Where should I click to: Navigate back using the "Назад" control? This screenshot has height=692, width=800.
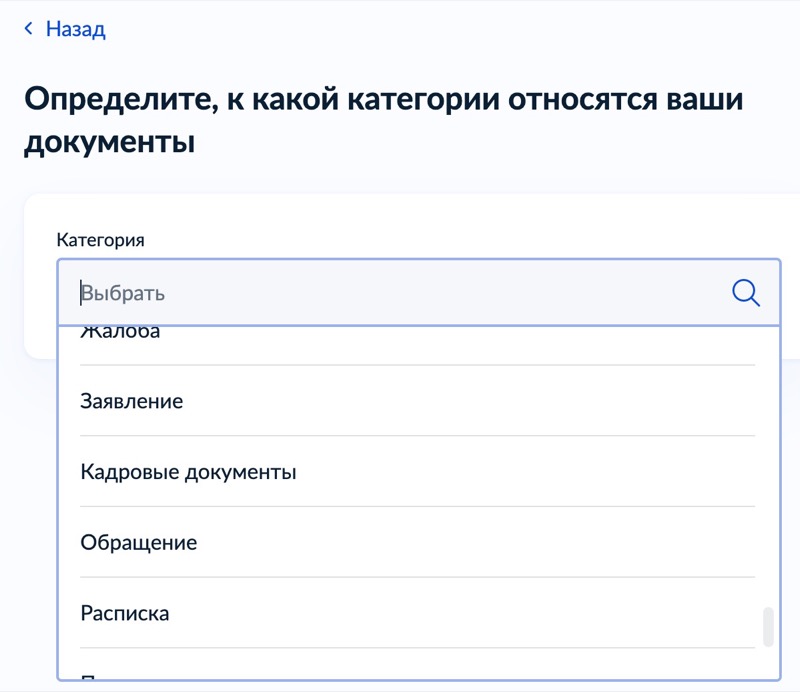pyautogui.click(x=63, y=29)
